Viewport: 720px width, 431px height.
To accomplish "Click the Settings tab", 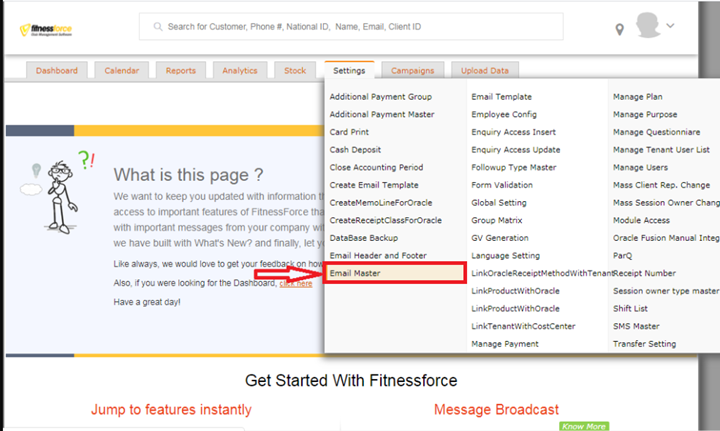I will 349,70.
